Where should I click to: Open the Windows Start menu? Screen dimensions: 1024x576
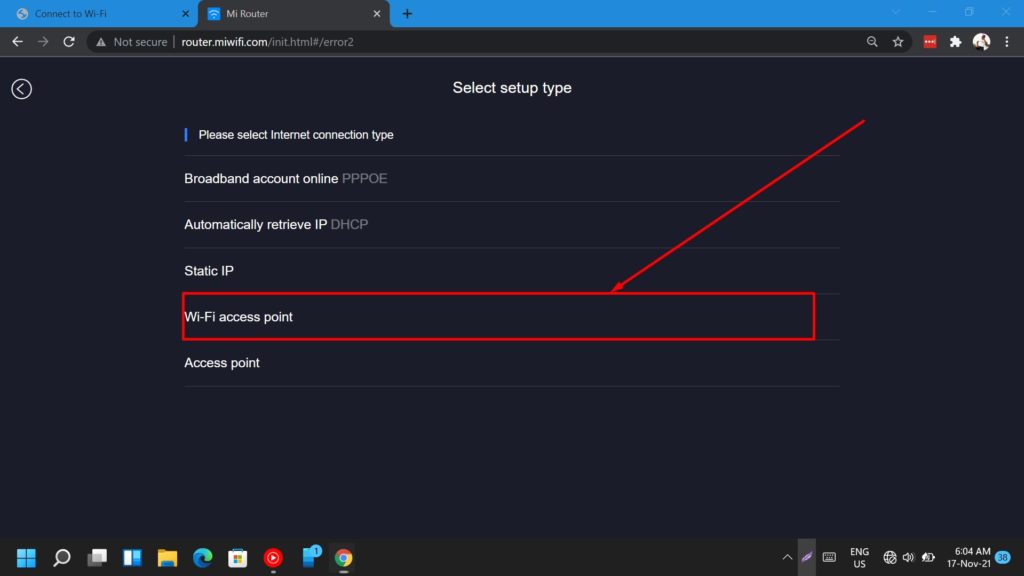(26, 558)
